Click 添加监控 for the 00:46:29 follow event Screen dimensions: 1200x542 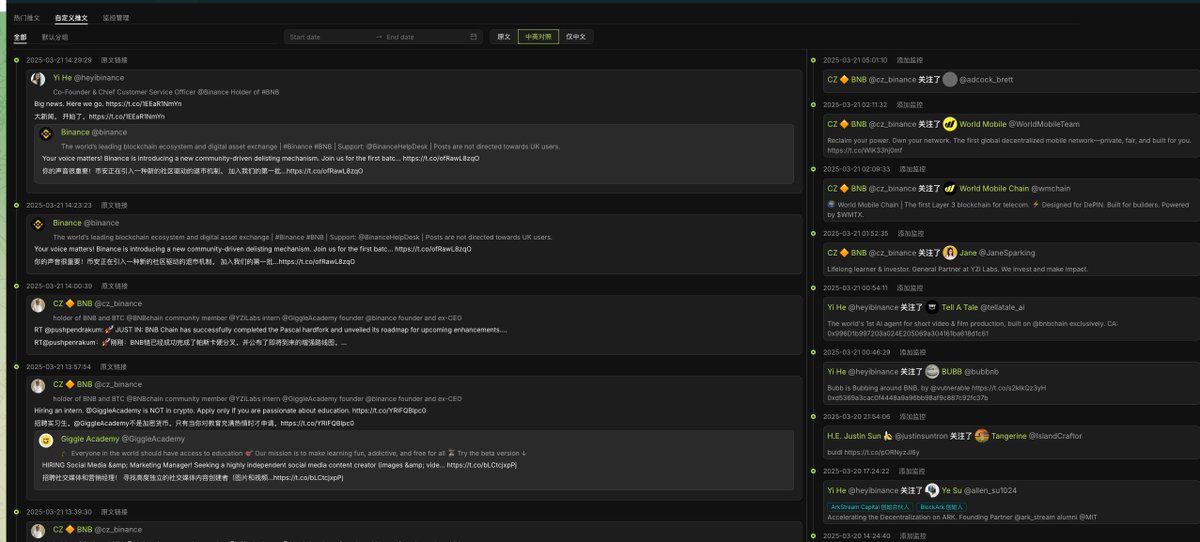click(910, 352)
